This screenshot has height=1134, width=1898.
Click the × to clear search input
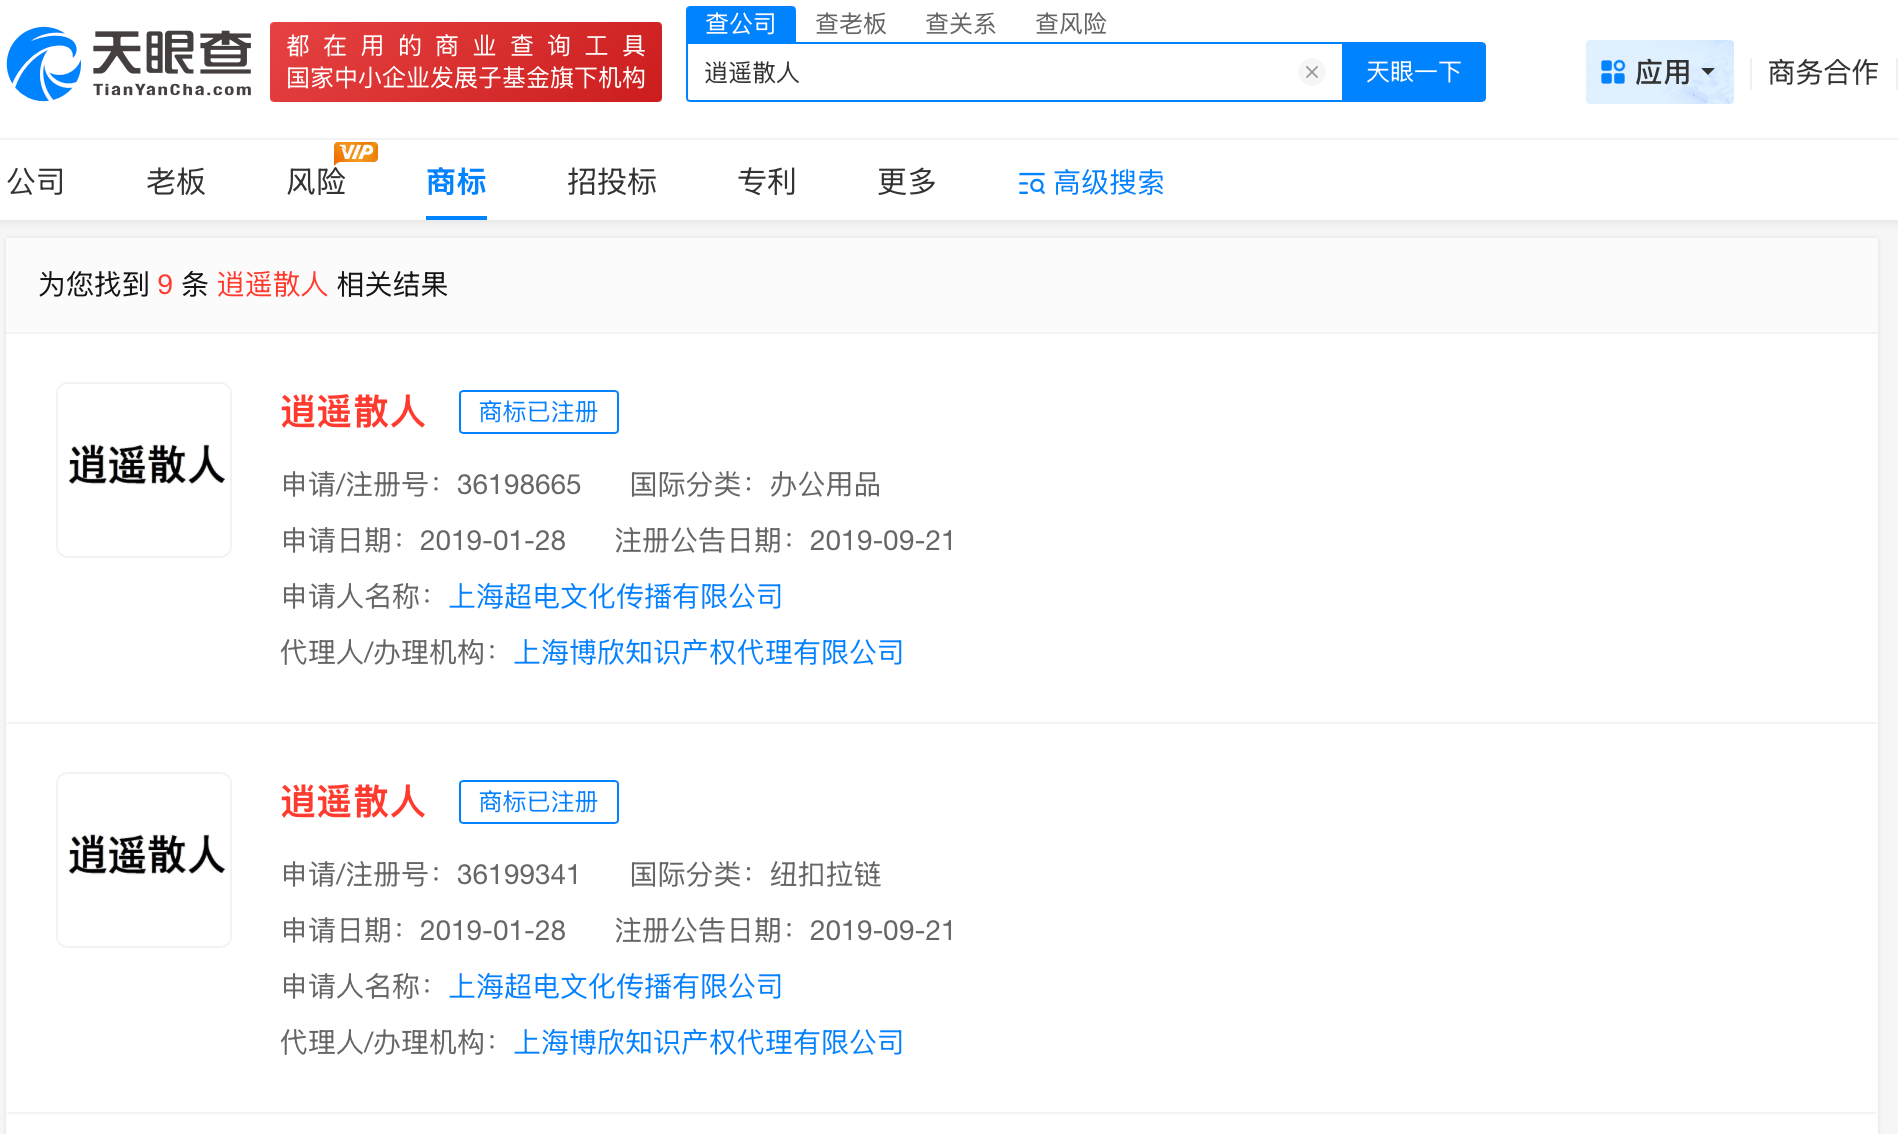point(1311,71)
